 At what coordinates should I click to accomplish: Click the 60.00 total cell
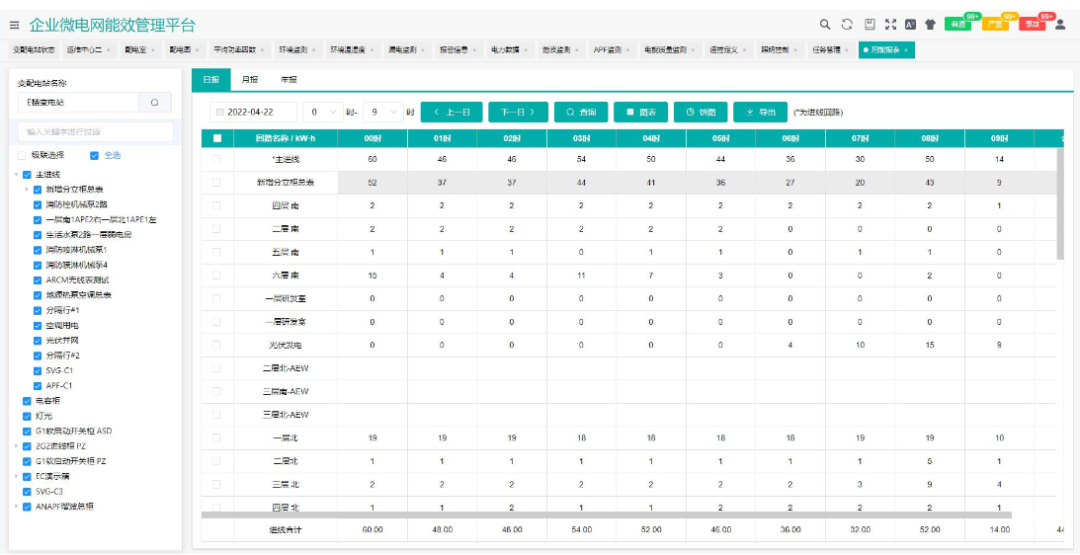[x=372, y=530]
